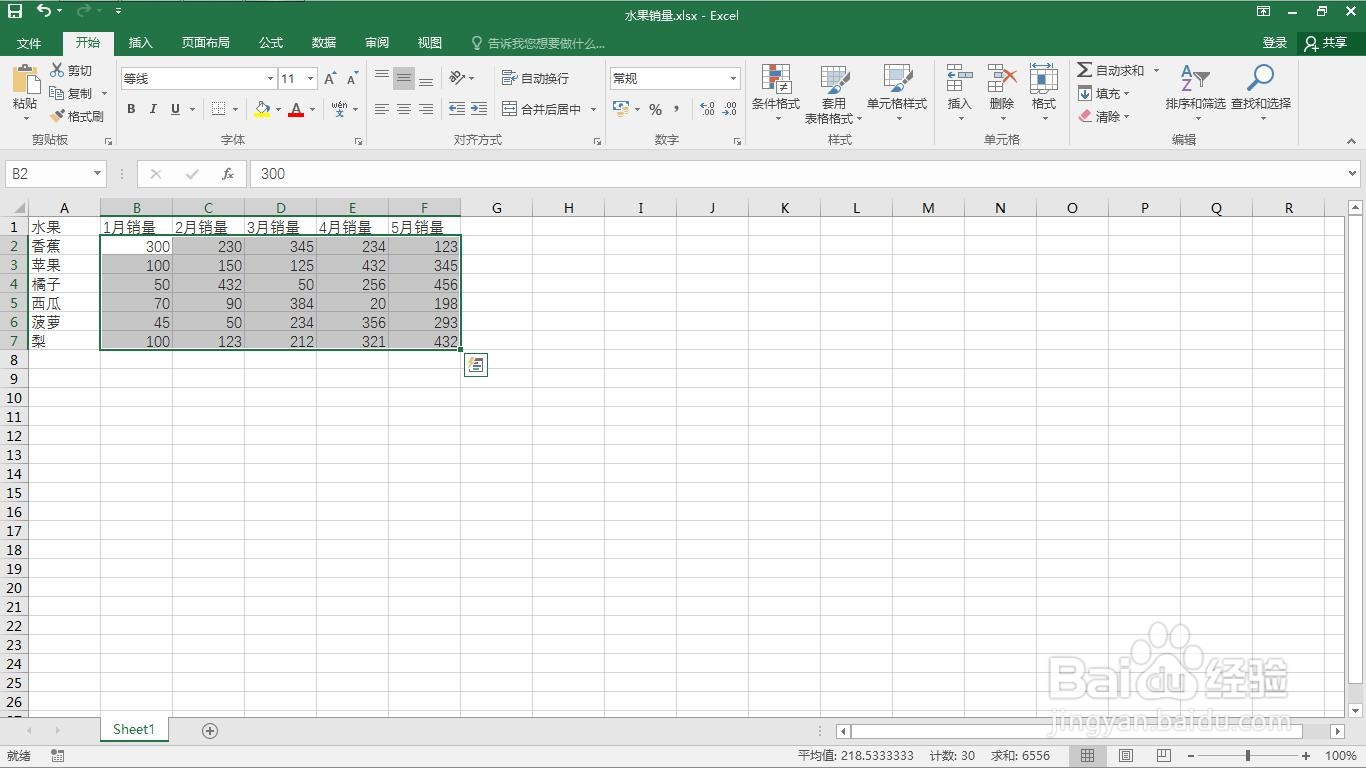
Task: Open the Format as Table icon
Action: pos(834,79)
